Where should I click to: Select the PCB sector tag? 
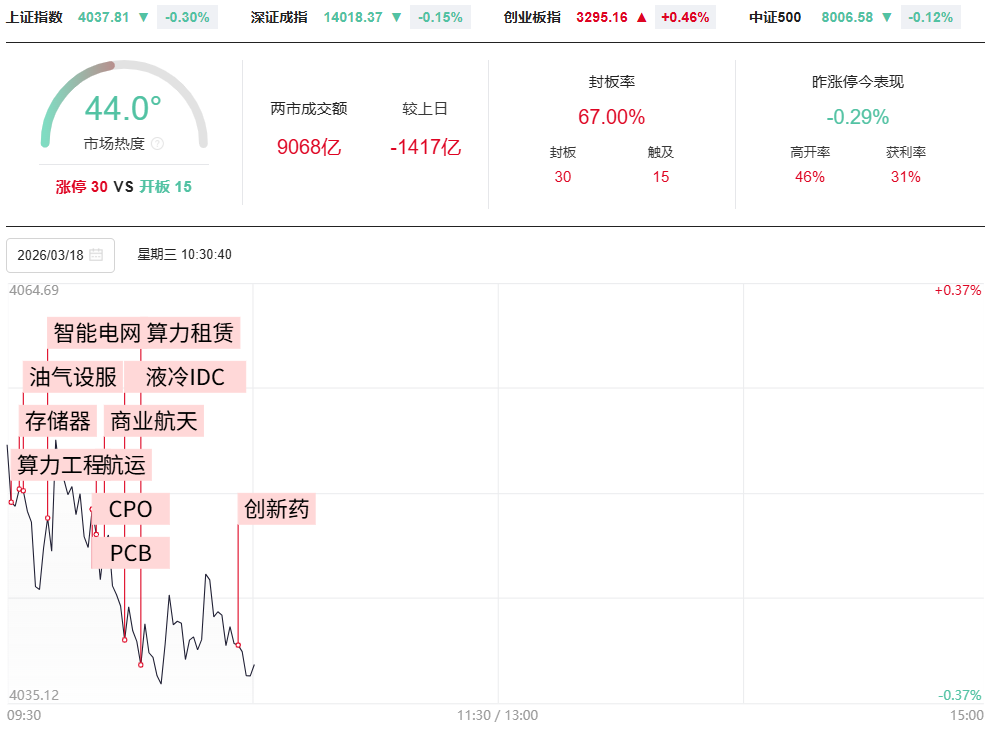click(x=131, y=552)
